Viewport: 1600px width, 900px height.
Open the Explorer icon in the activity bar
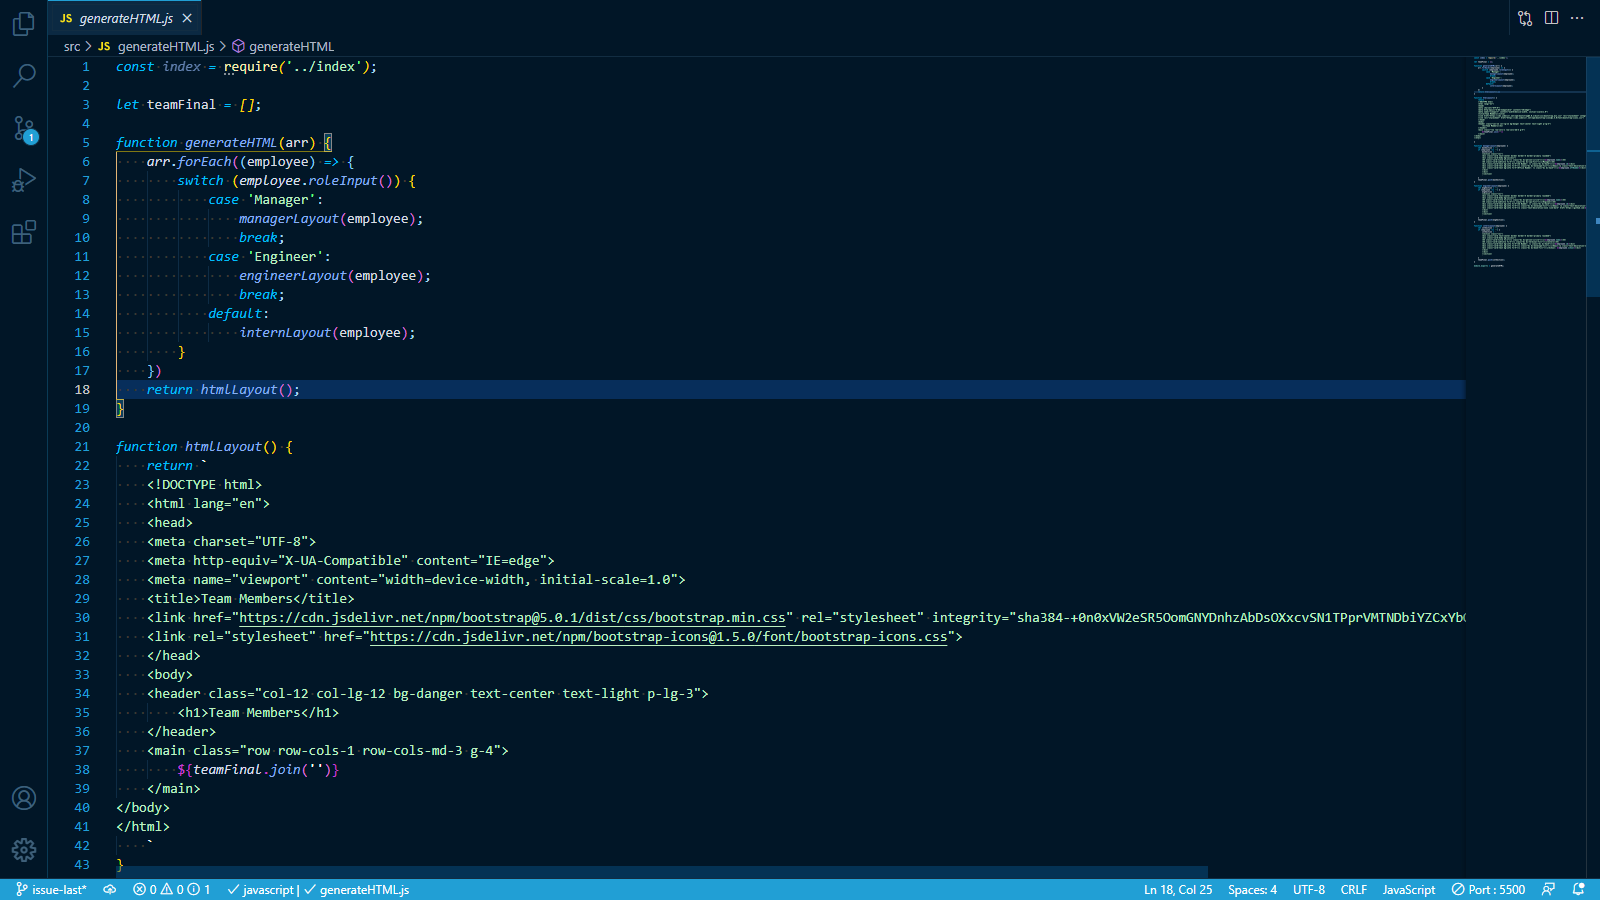pyautogui.click(x=24, y=24)
